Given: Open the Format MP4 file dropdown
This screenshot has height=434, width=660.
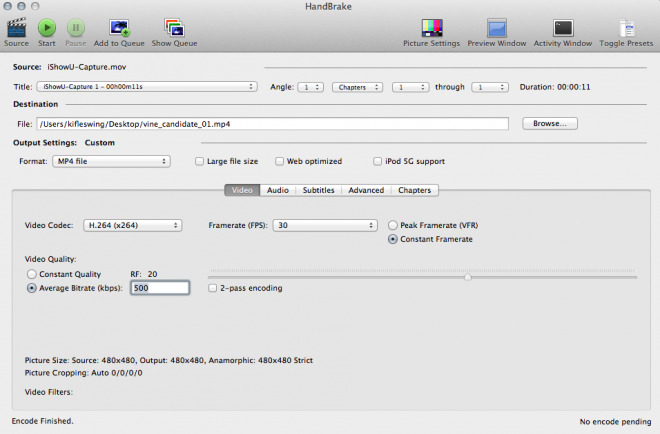Looking at the screenshot, I should pyautogui.click(x=111, y=161).
